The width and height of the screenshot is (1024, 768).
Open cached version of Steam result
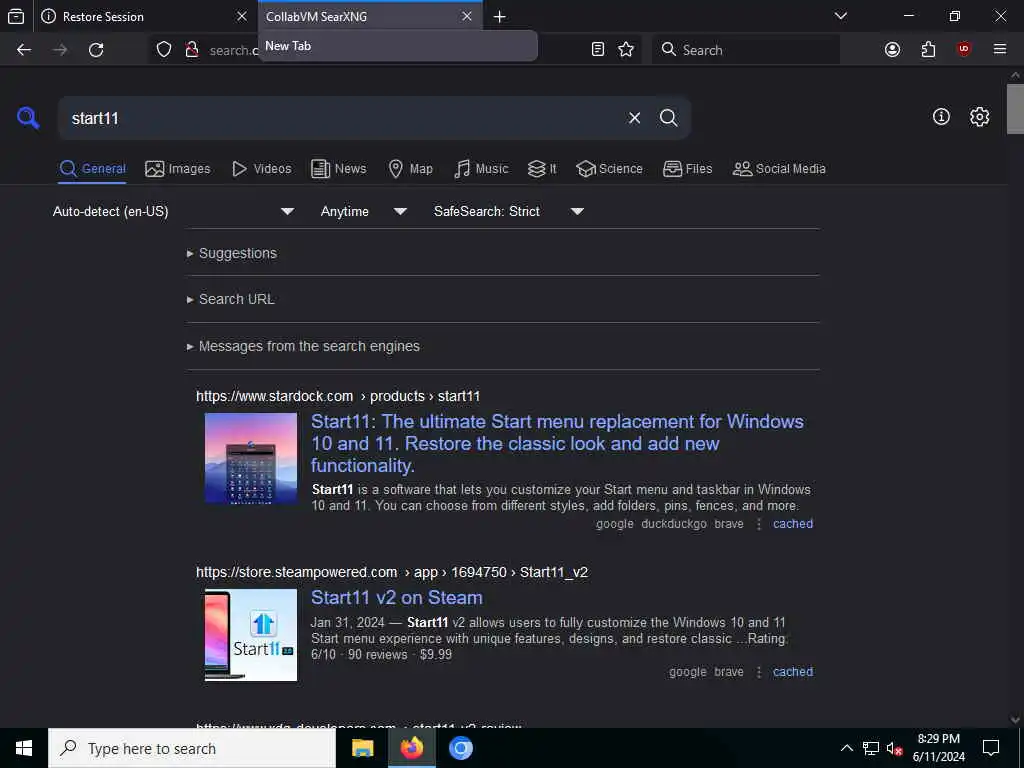793,672
